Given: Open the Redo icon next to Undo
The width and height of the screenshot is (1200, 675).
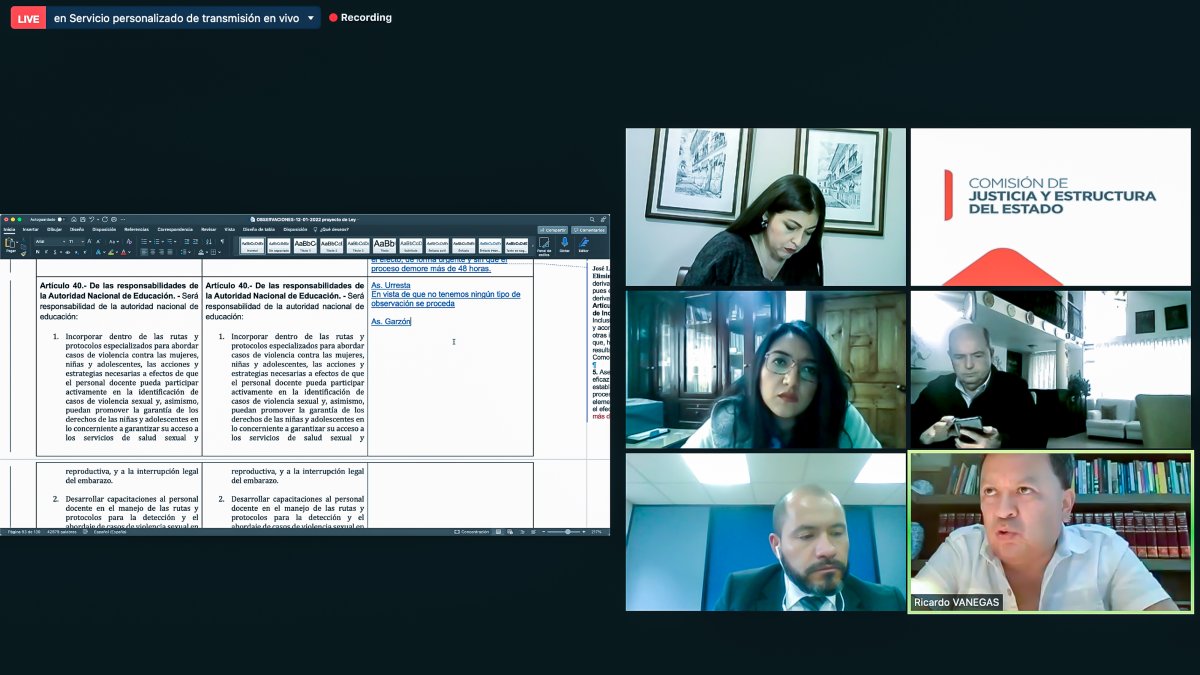Looking at the screenshot, I should tap(105, 219).
